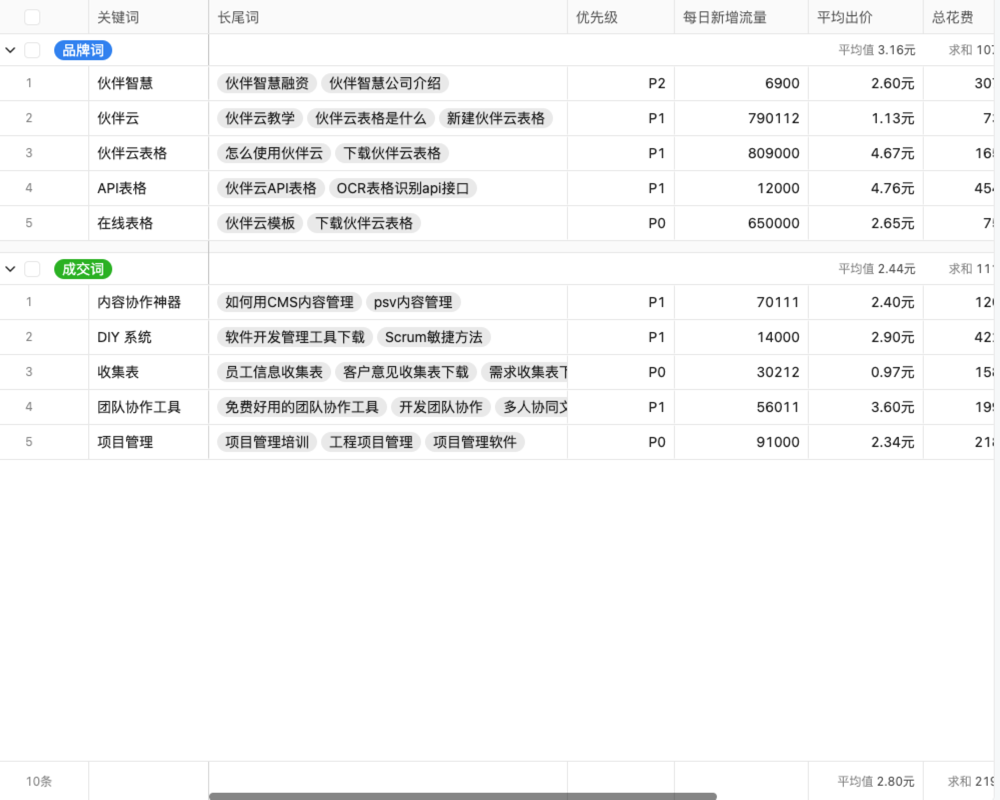The width and height of the screenshot is (1000, 800).
Task: Collapse the 品牌词 group
Action: [11, 50]
